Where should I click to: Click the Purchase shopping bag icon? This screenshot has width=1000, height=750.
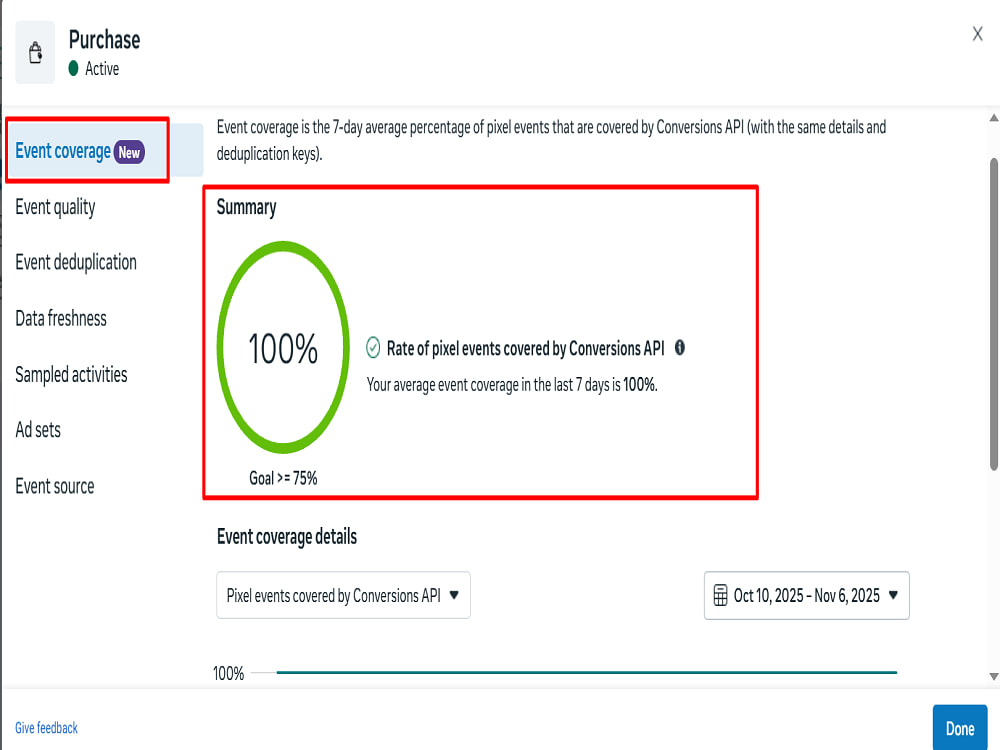[x=35, y=52]
